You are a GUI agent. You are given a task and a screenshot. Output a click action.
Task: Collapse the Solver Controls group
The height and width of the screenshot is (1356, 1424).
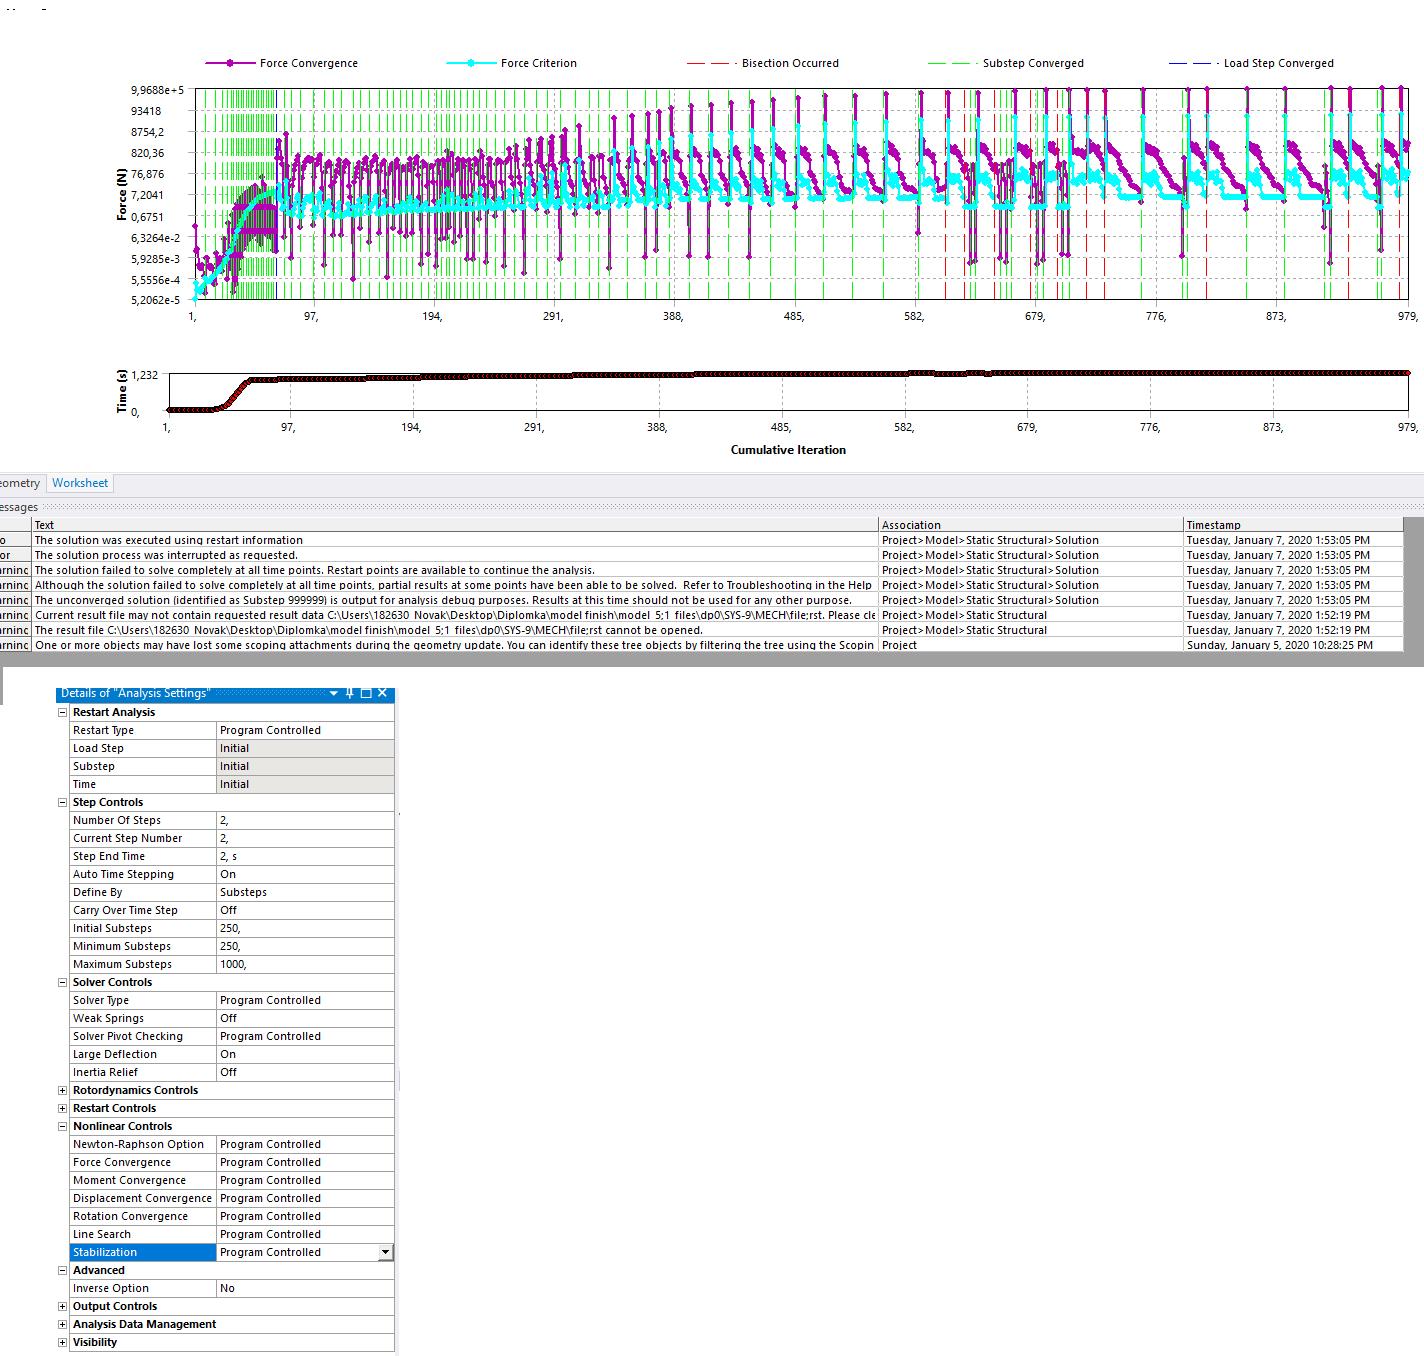pos(63,982)
